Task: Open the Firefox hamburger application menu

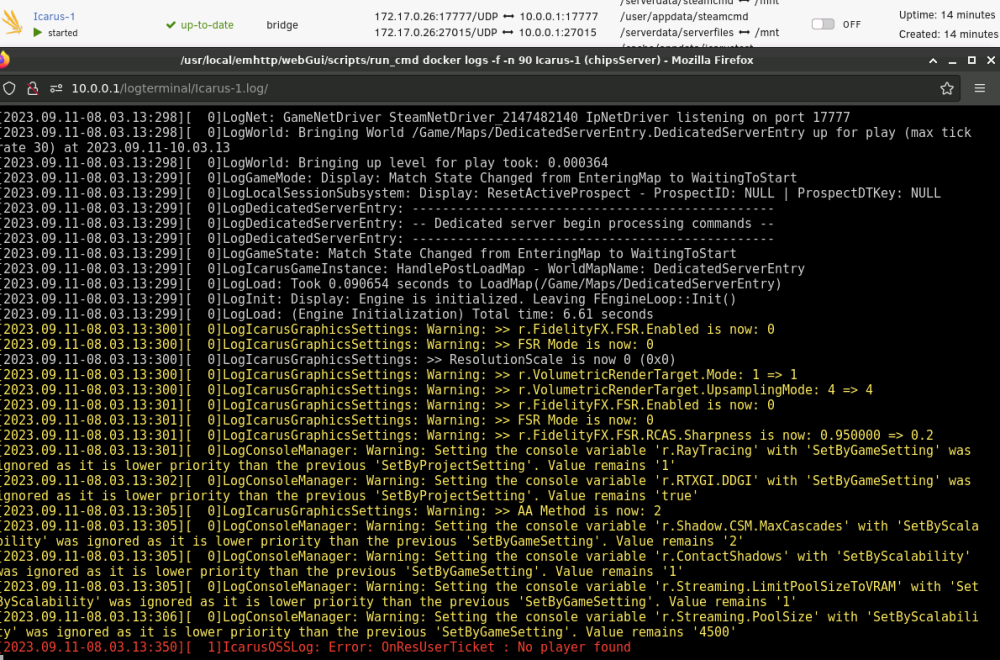Action: point(980,89)
